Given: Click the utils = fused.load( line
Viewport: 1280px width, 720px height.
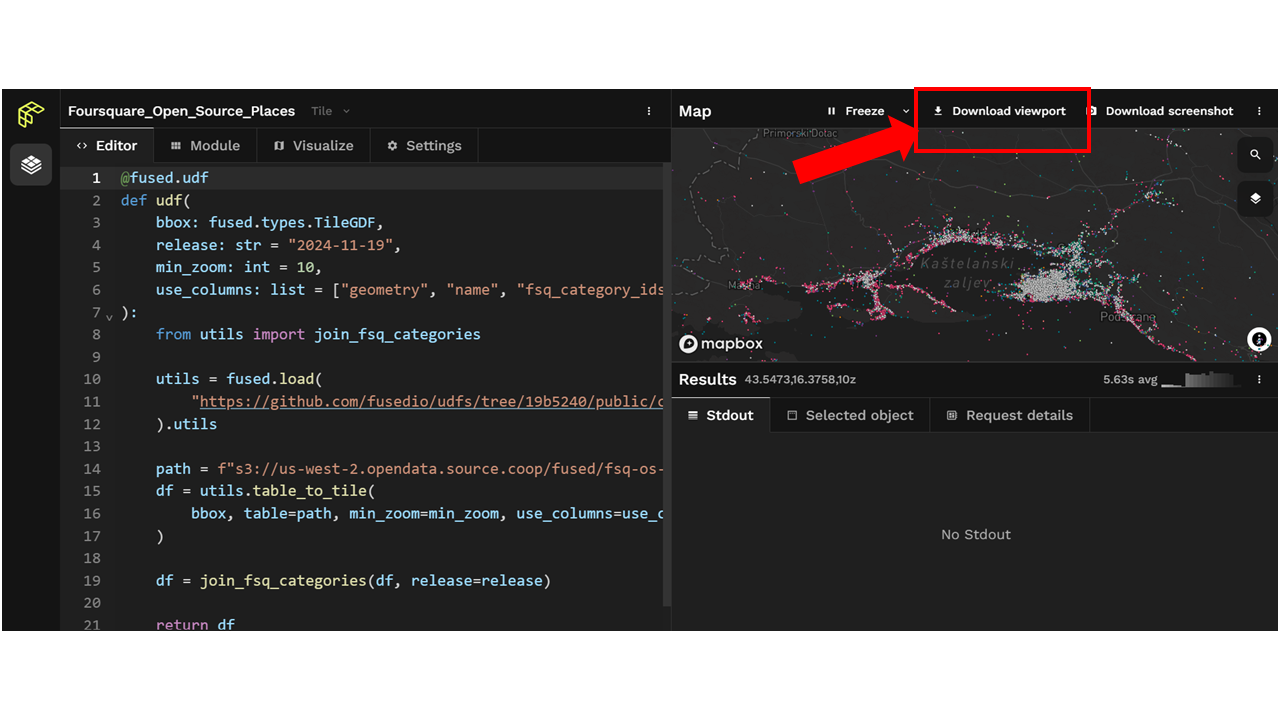Looking at the screenshot, I should pyautogui.click(x=239, y=379).
